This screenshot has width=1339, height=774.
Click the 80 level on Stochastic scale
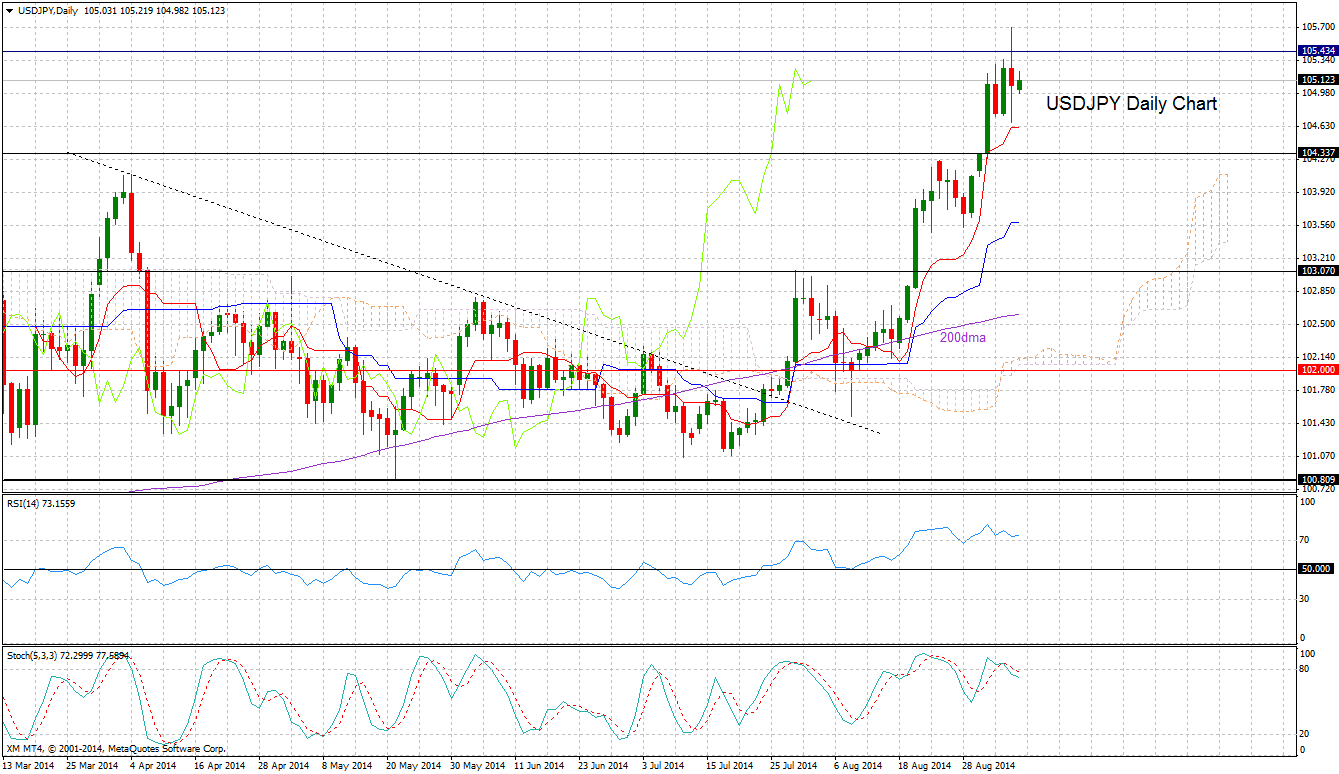tap(1304, 668)
